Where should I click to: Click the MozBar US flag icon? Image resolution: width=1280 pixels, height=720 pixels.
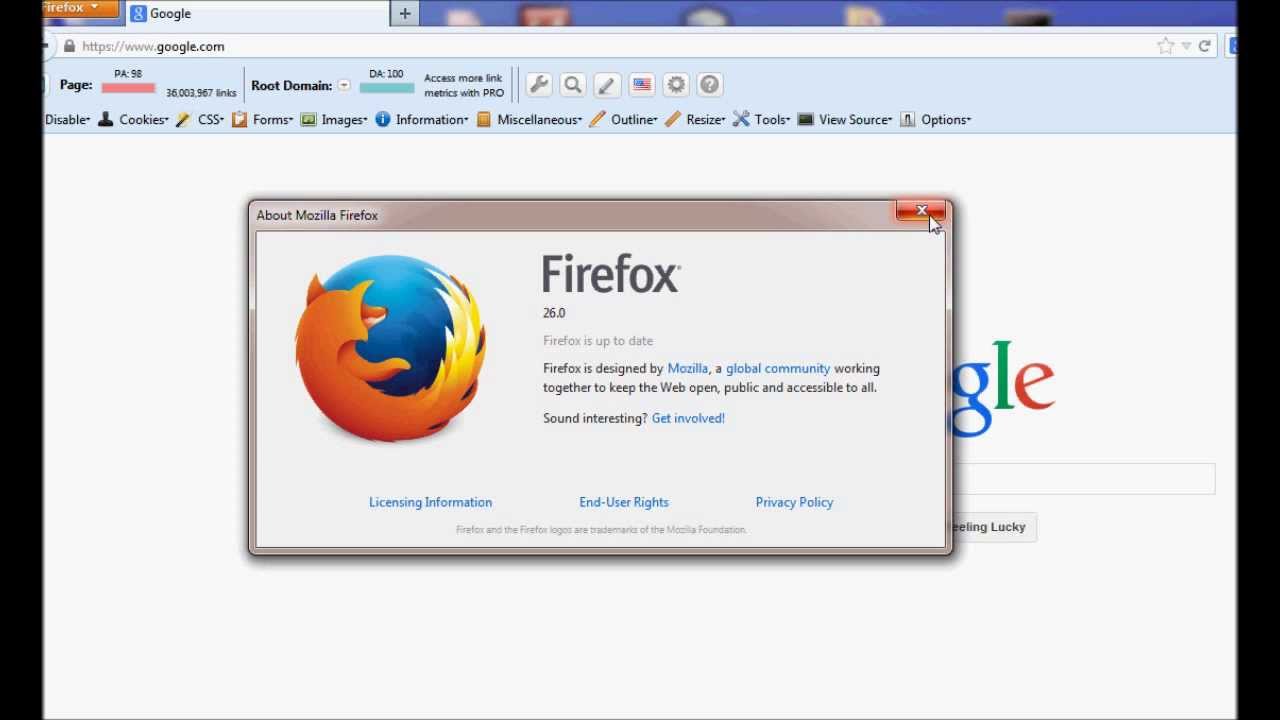[x=642, y=85]
